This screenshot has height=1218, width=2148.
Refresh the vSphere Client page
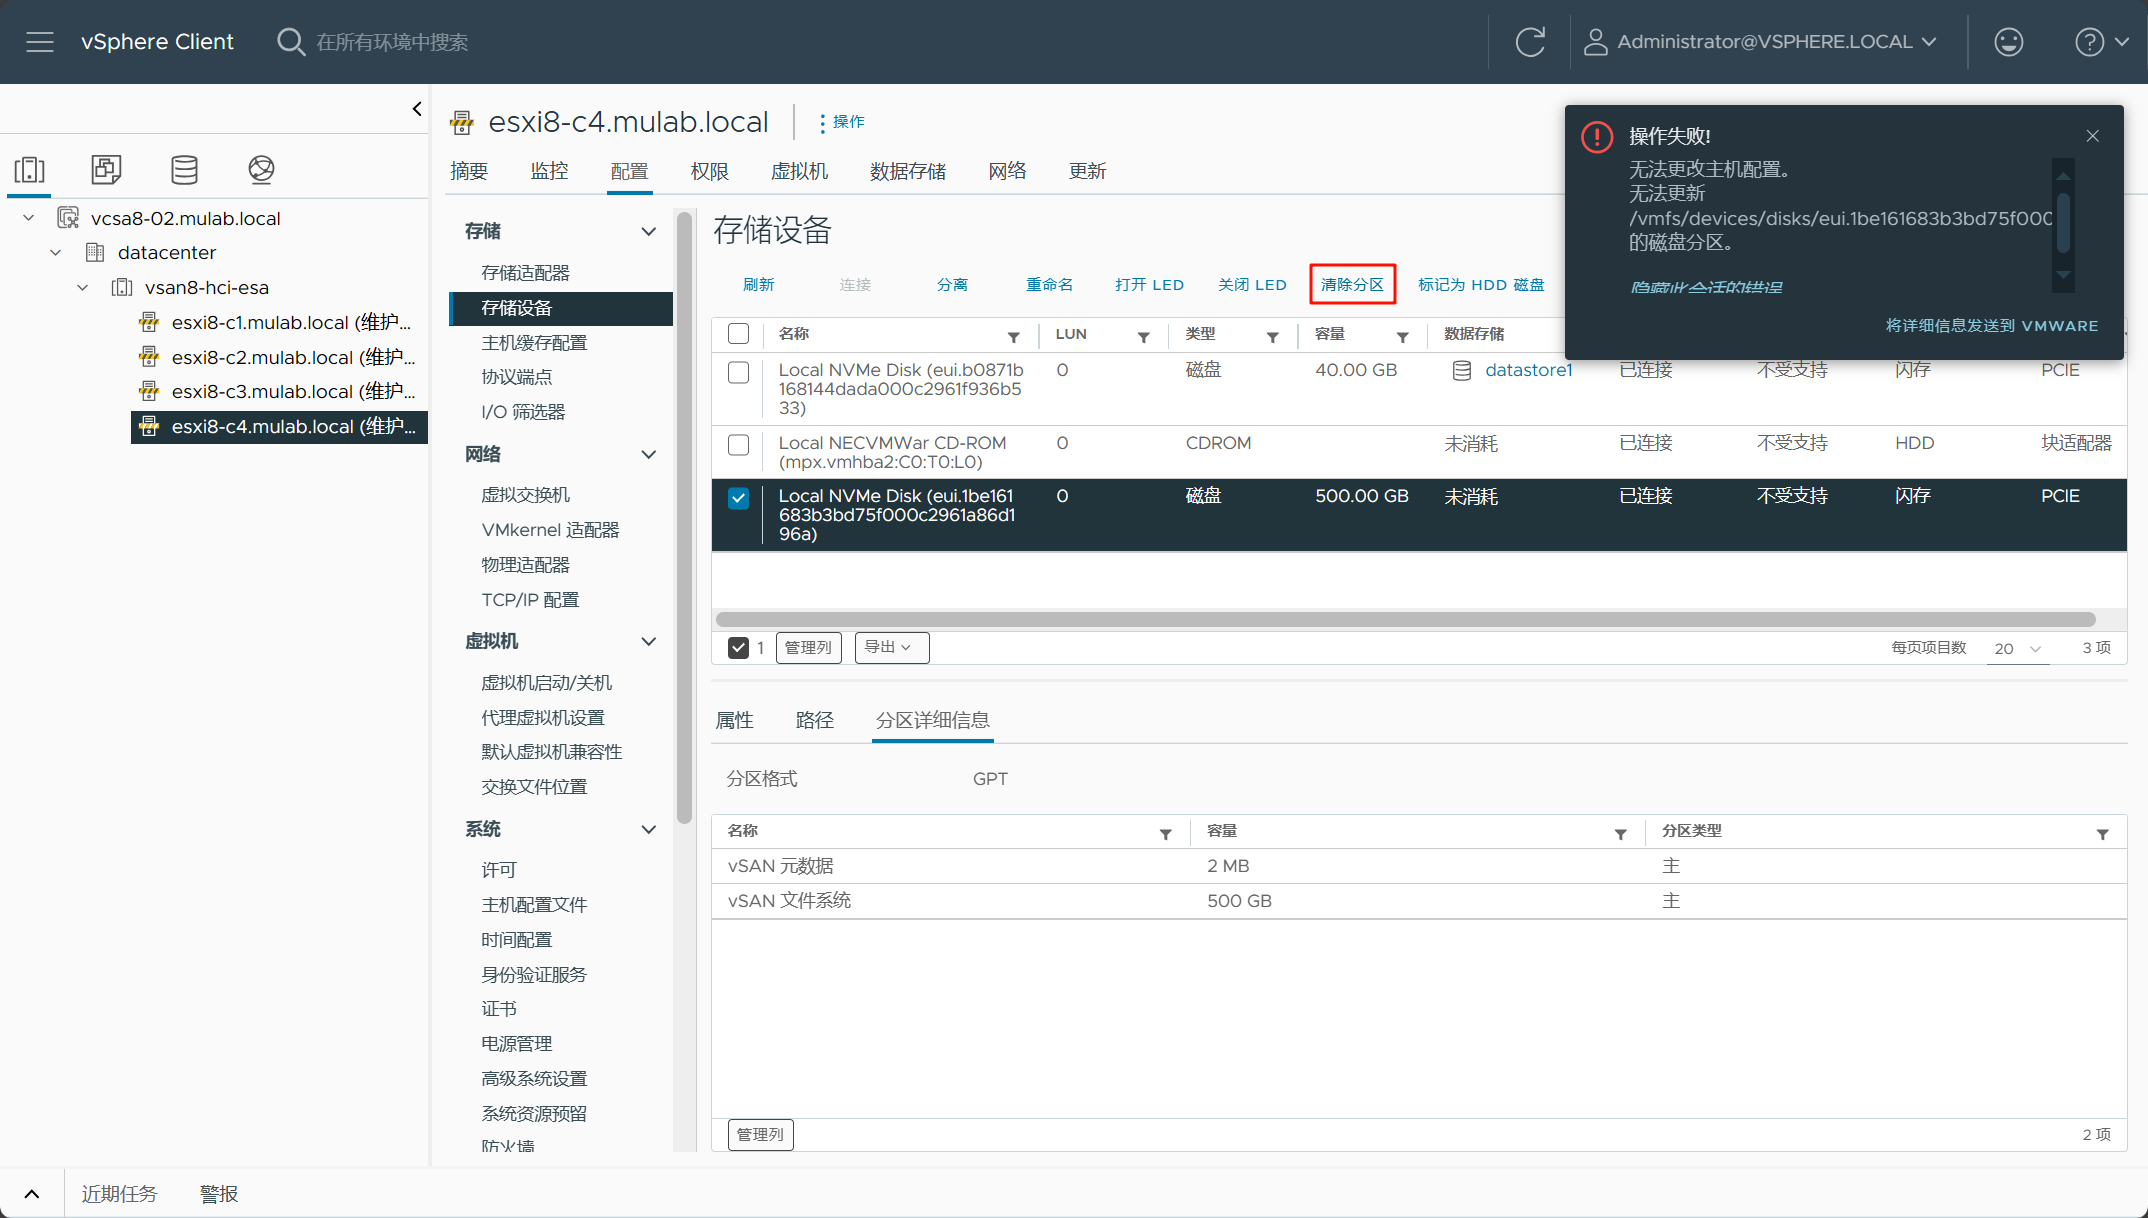tap(1530, 42)
